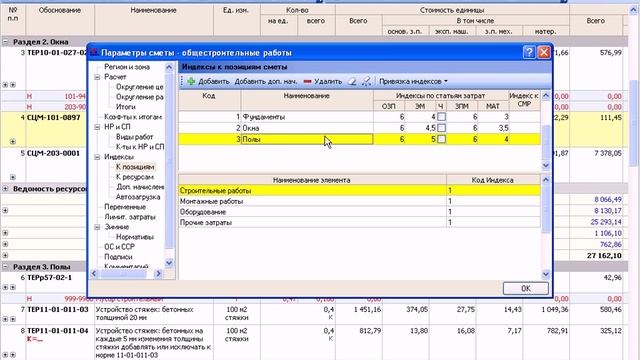Collapse Раздел 3. Полы section

[5, 267]
